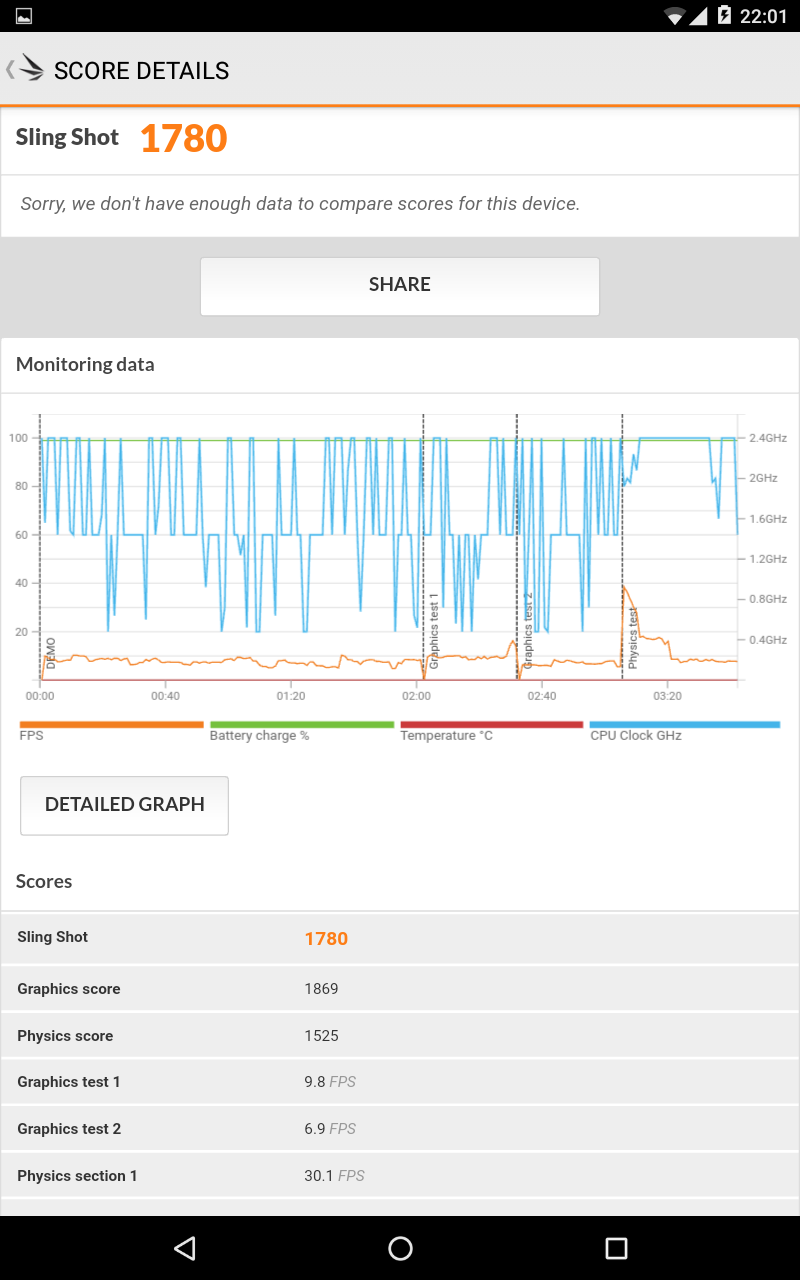Tap the SHARE button
Viewport: 800px width, 1280px height.
(x=400, y=286)
